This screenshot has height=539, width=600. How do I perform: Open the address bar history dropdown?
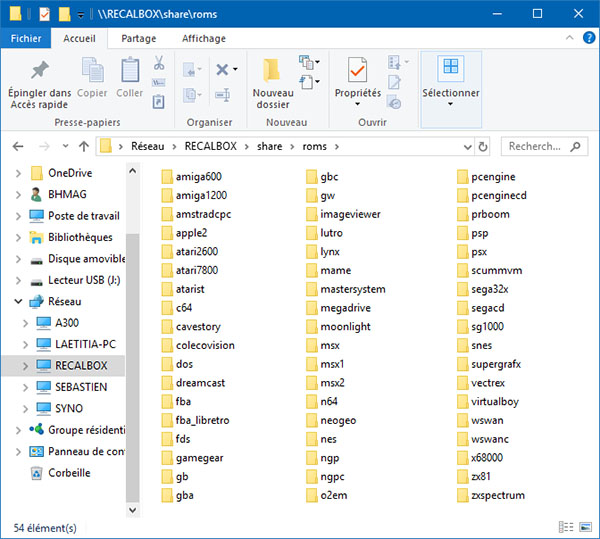coord(468,147)
